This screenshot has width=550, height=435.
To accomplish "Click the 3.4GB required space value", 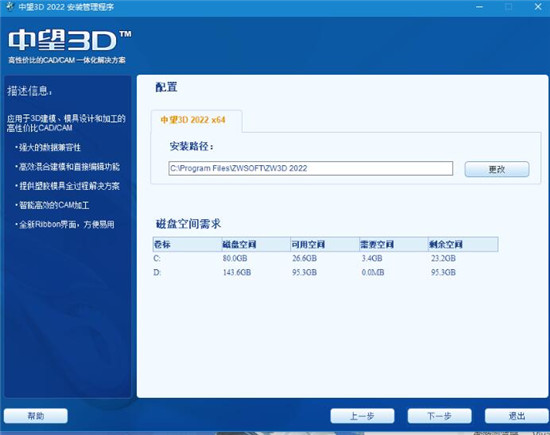I will [372, 259].
